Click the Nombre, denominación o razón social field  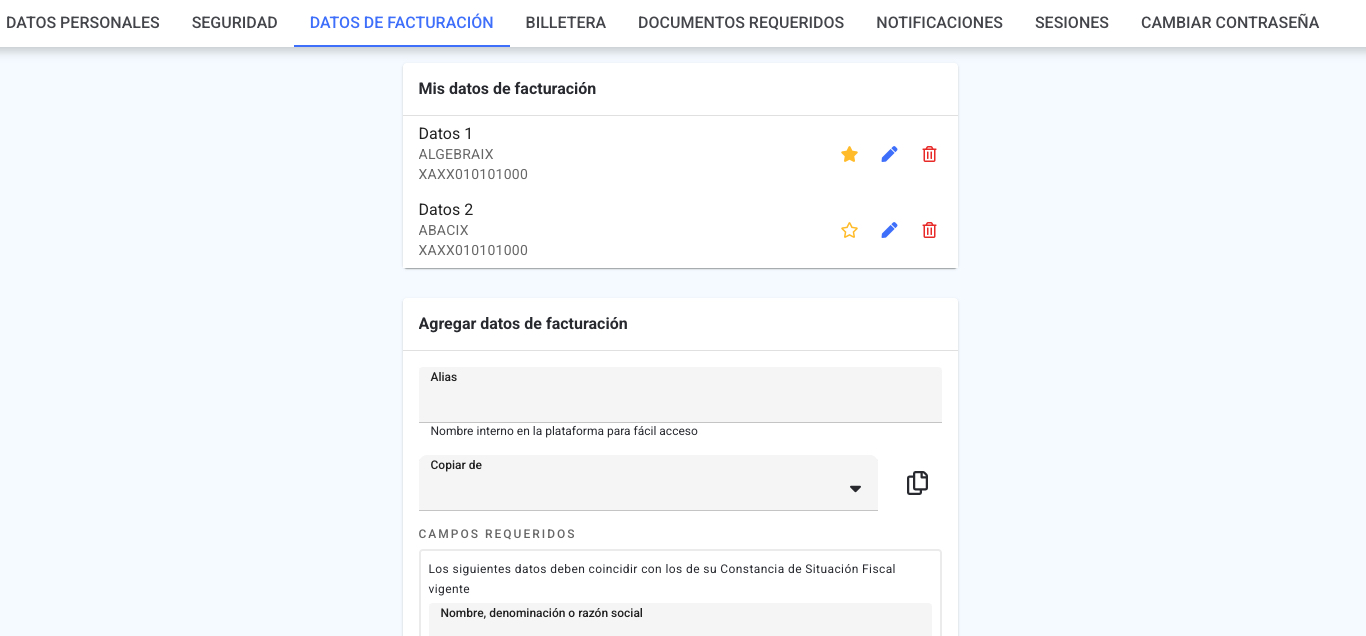[x=680, y=619]
